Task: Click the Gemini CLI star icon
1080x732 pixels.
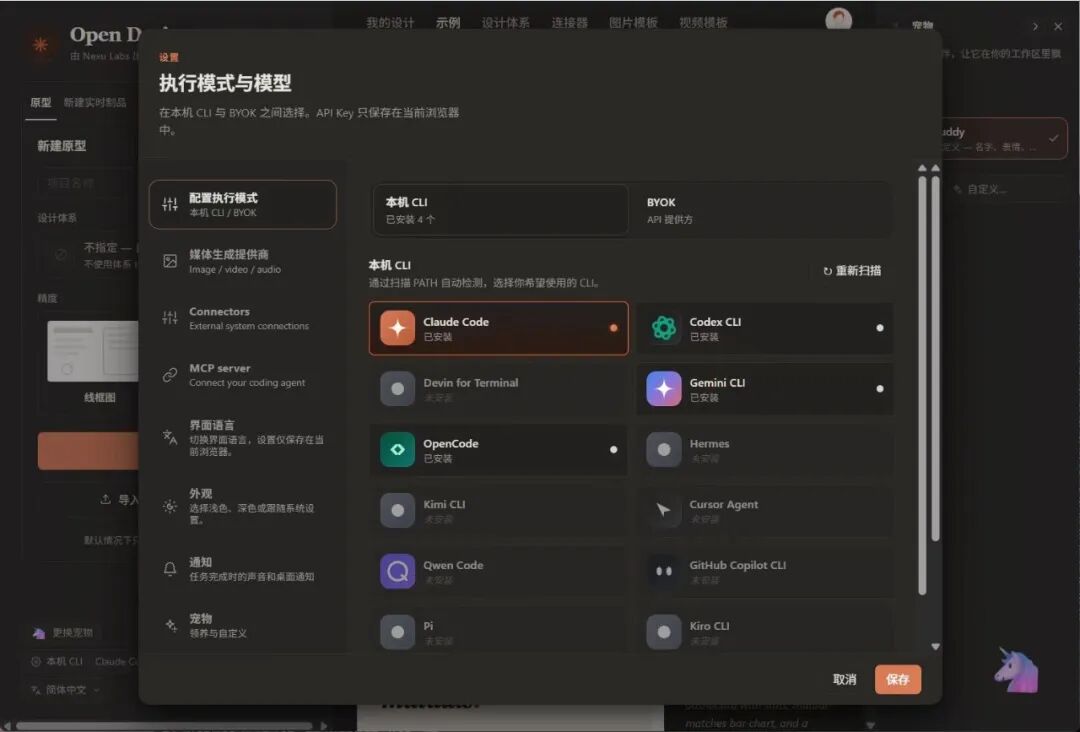Action: point(664,388)
